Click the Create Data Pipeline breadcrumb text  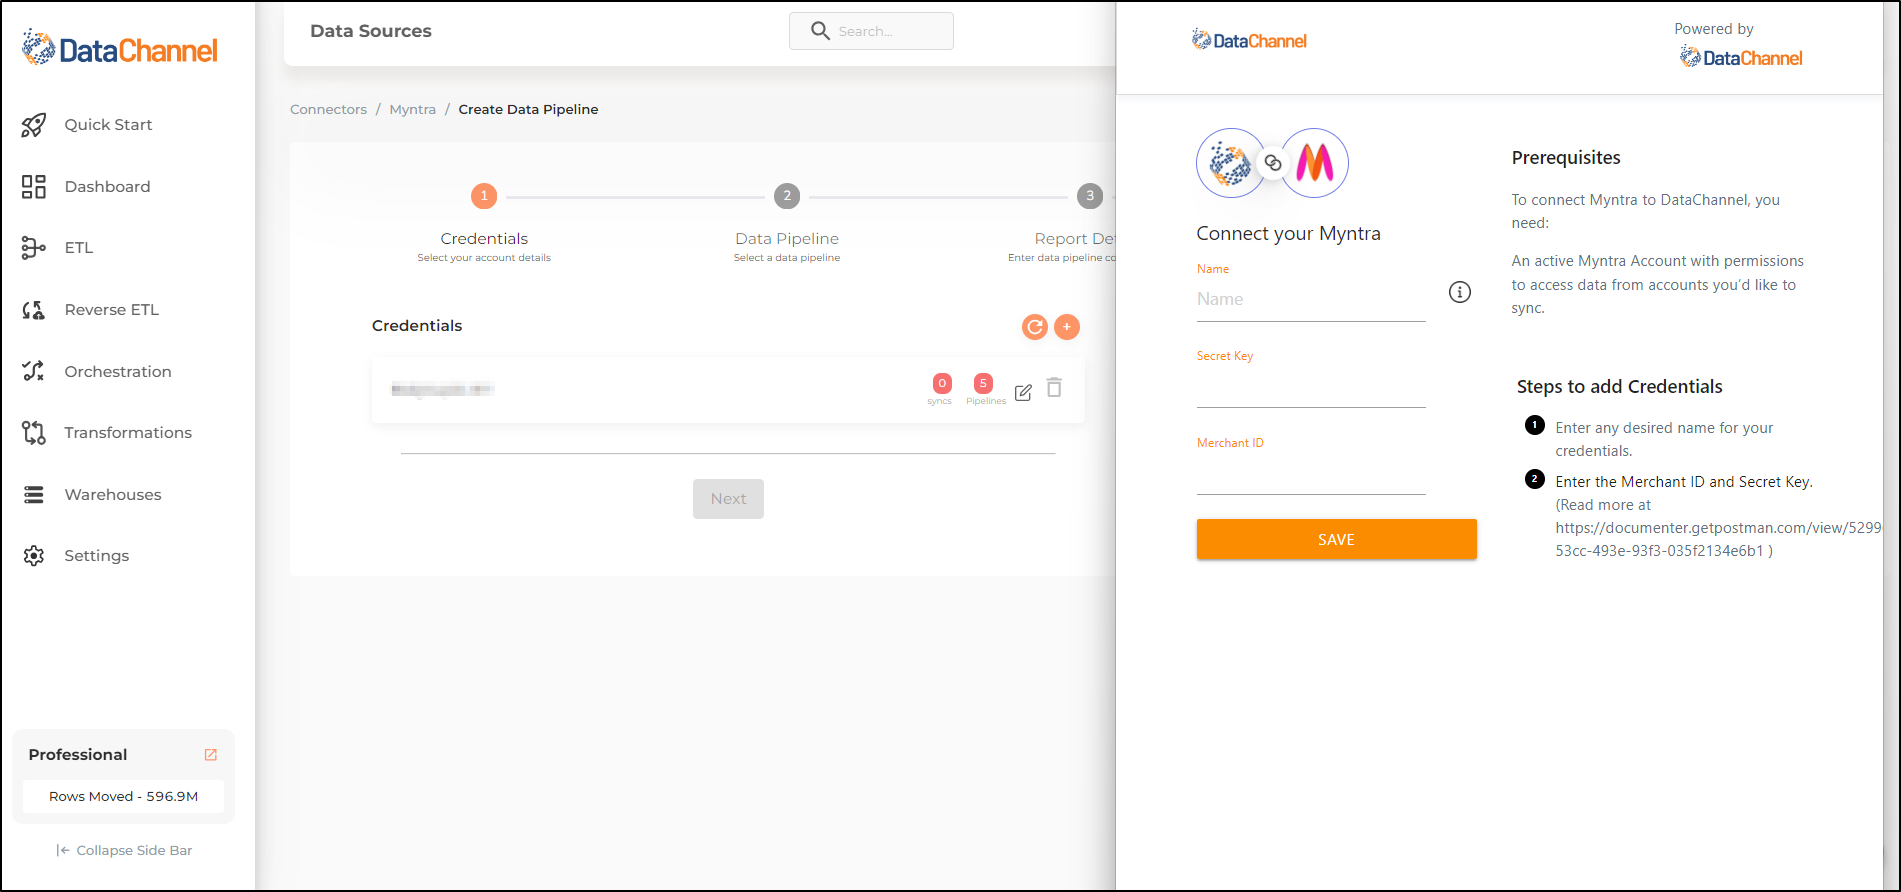[x=528, y=110]
